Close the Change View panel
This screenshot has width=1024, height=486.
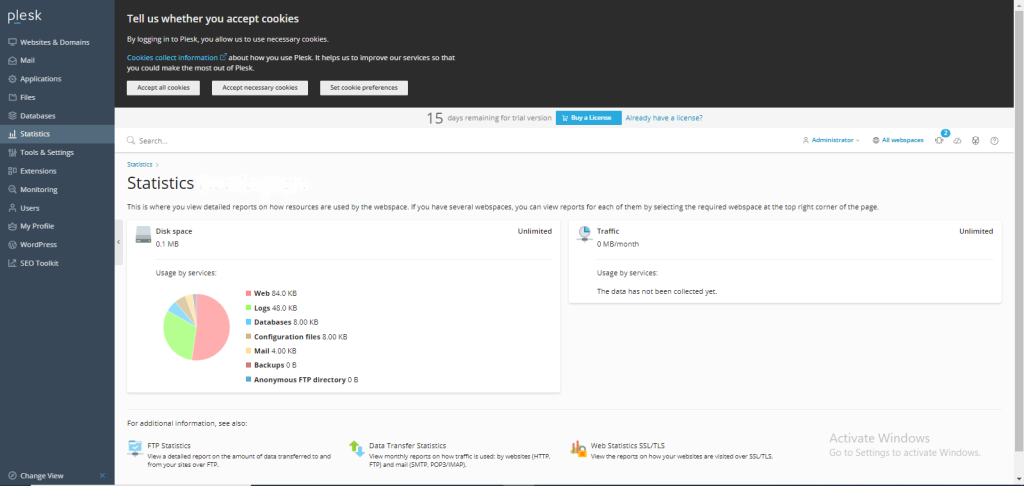point(103,476)
